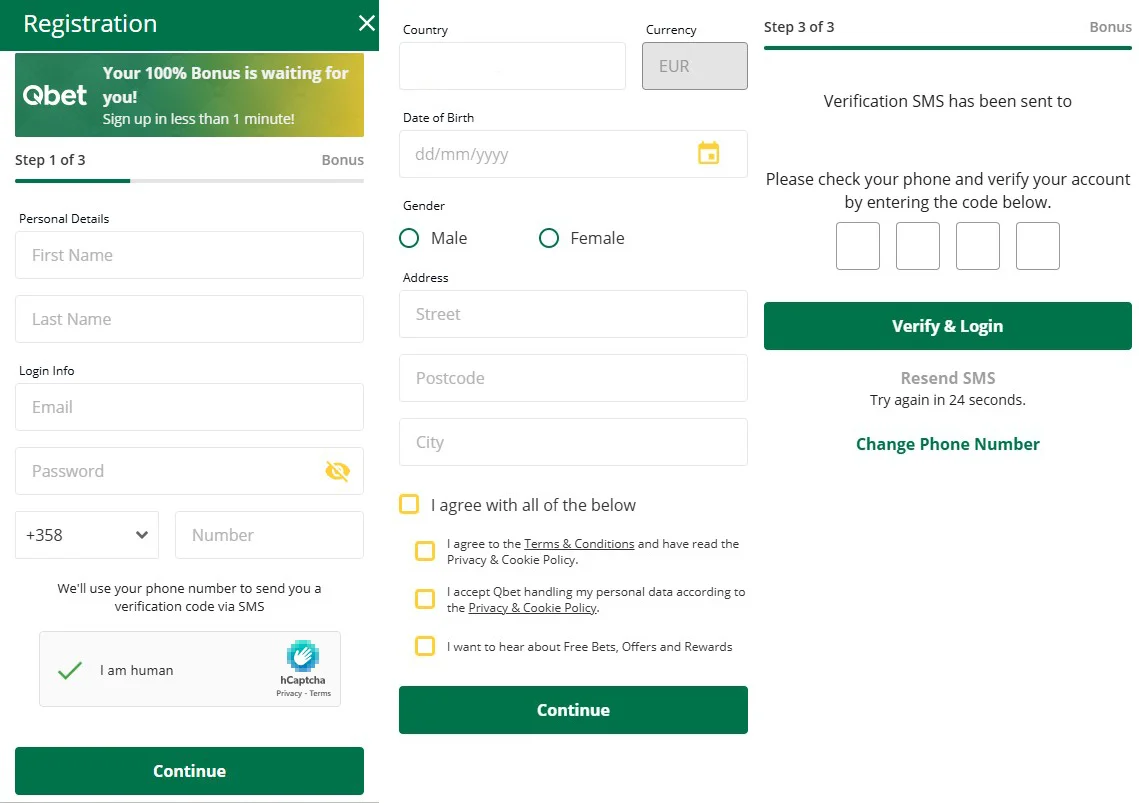Image resolution: width=1139 pixels, height=803 pixels.
Task: Click into the Email input field
Action: tap(189, 407)
